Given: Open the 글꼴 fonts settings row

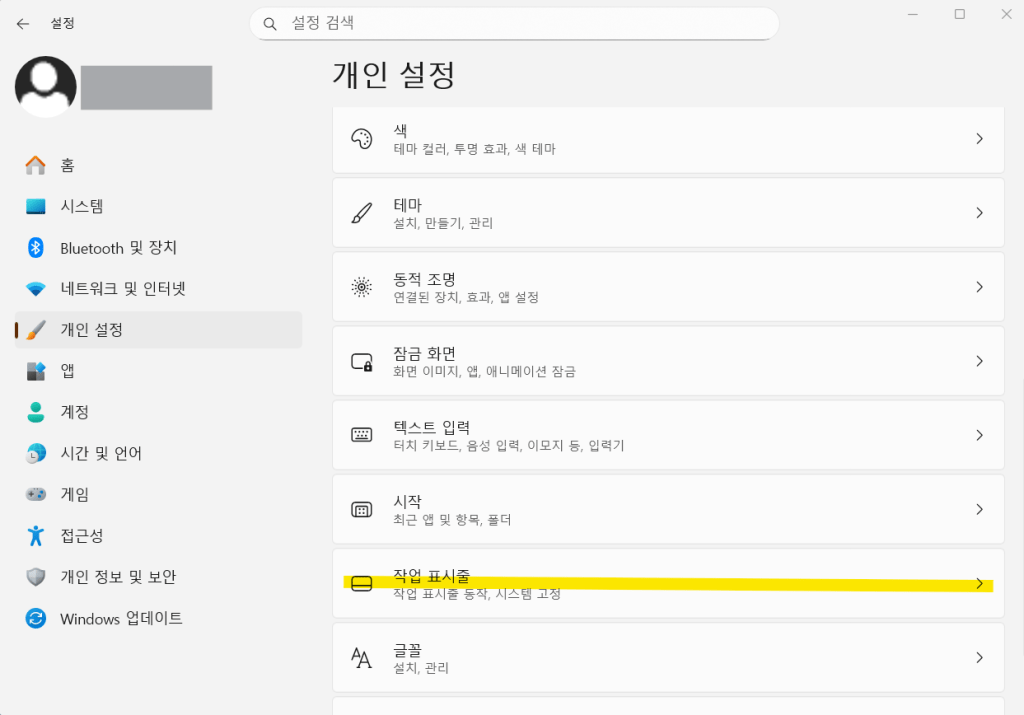Looking at the screenshot, I should pos(667,657).
